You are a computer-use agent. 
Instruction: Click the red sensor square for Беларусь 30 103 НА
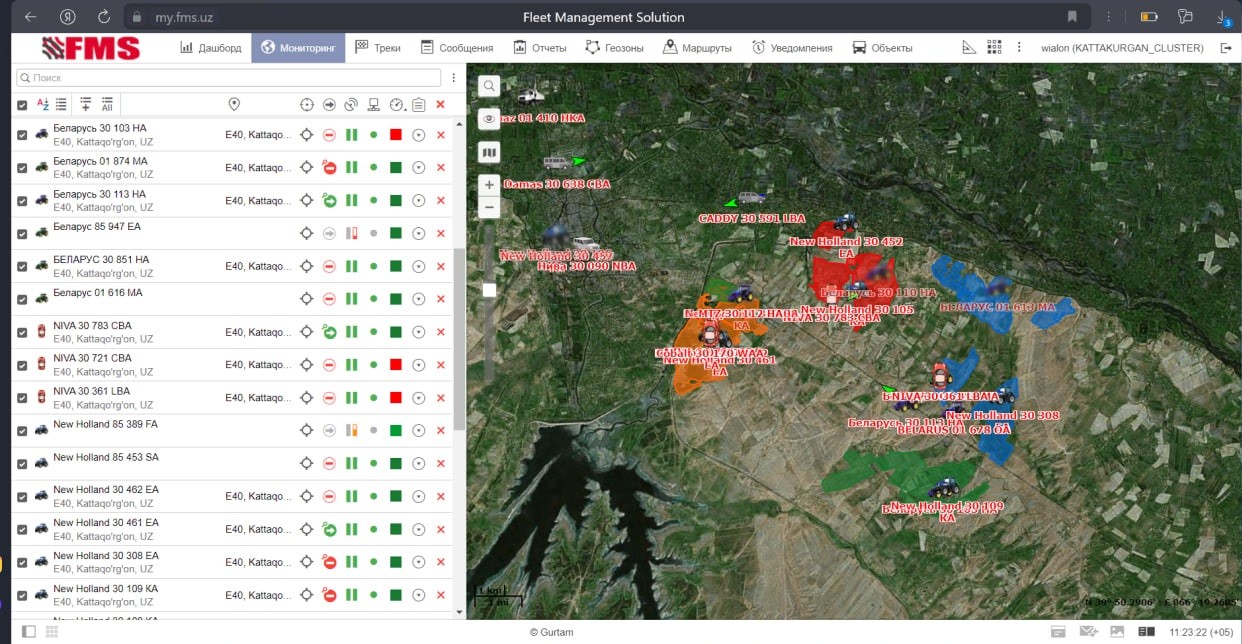tap(396, 135)
